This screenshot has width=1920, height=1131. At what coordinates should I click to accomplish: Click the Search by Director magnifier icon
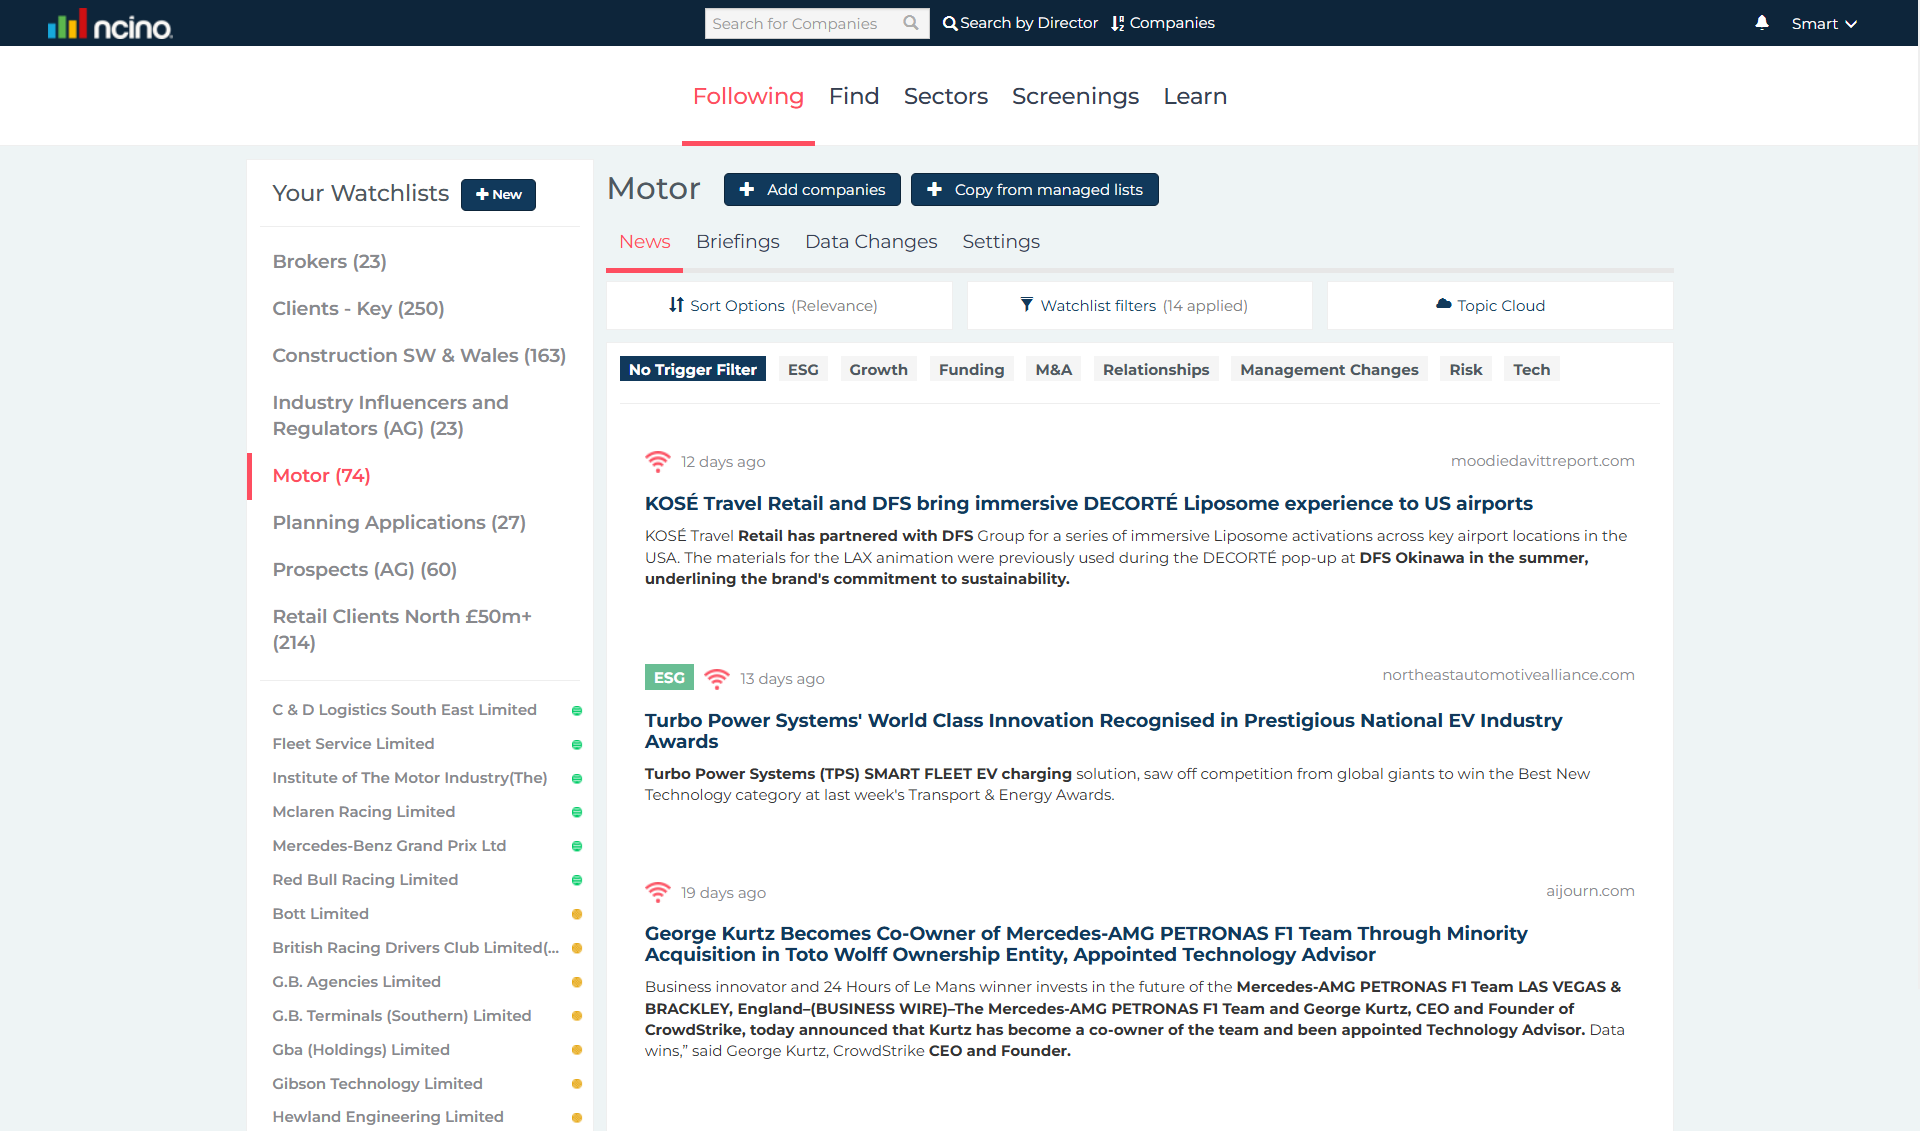(950, 23)
